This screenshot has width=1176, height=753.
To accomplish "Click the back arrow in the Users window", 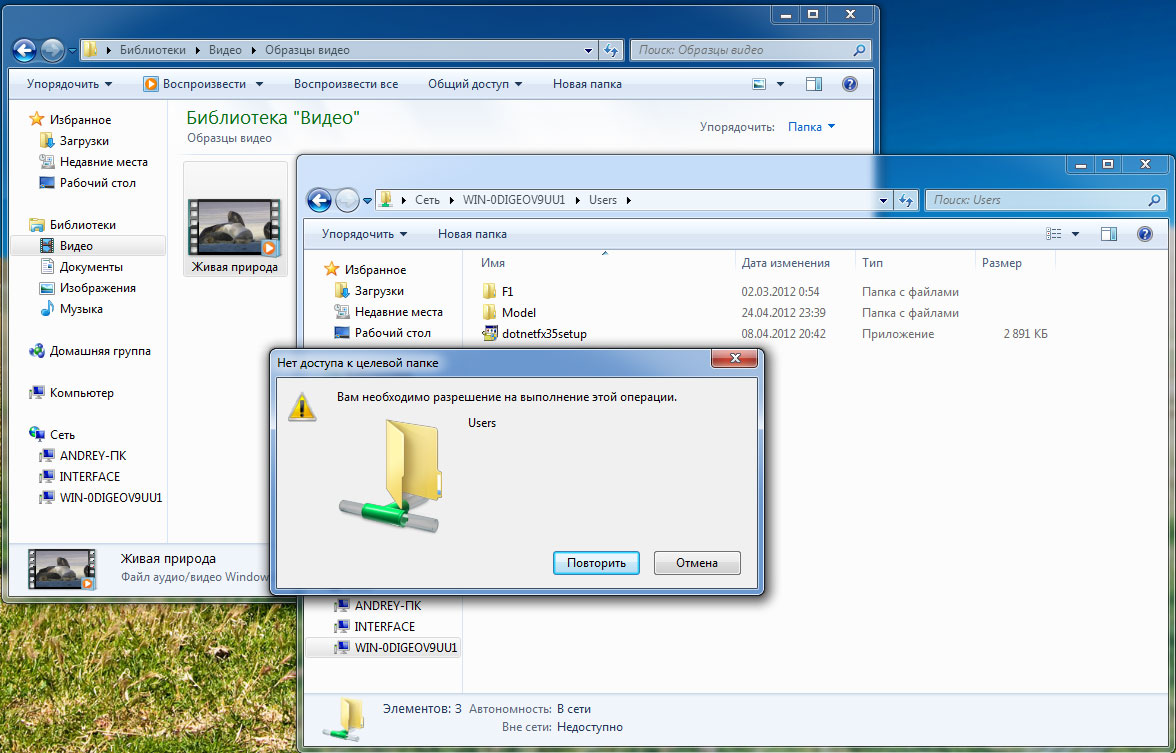I will [319, 200].
